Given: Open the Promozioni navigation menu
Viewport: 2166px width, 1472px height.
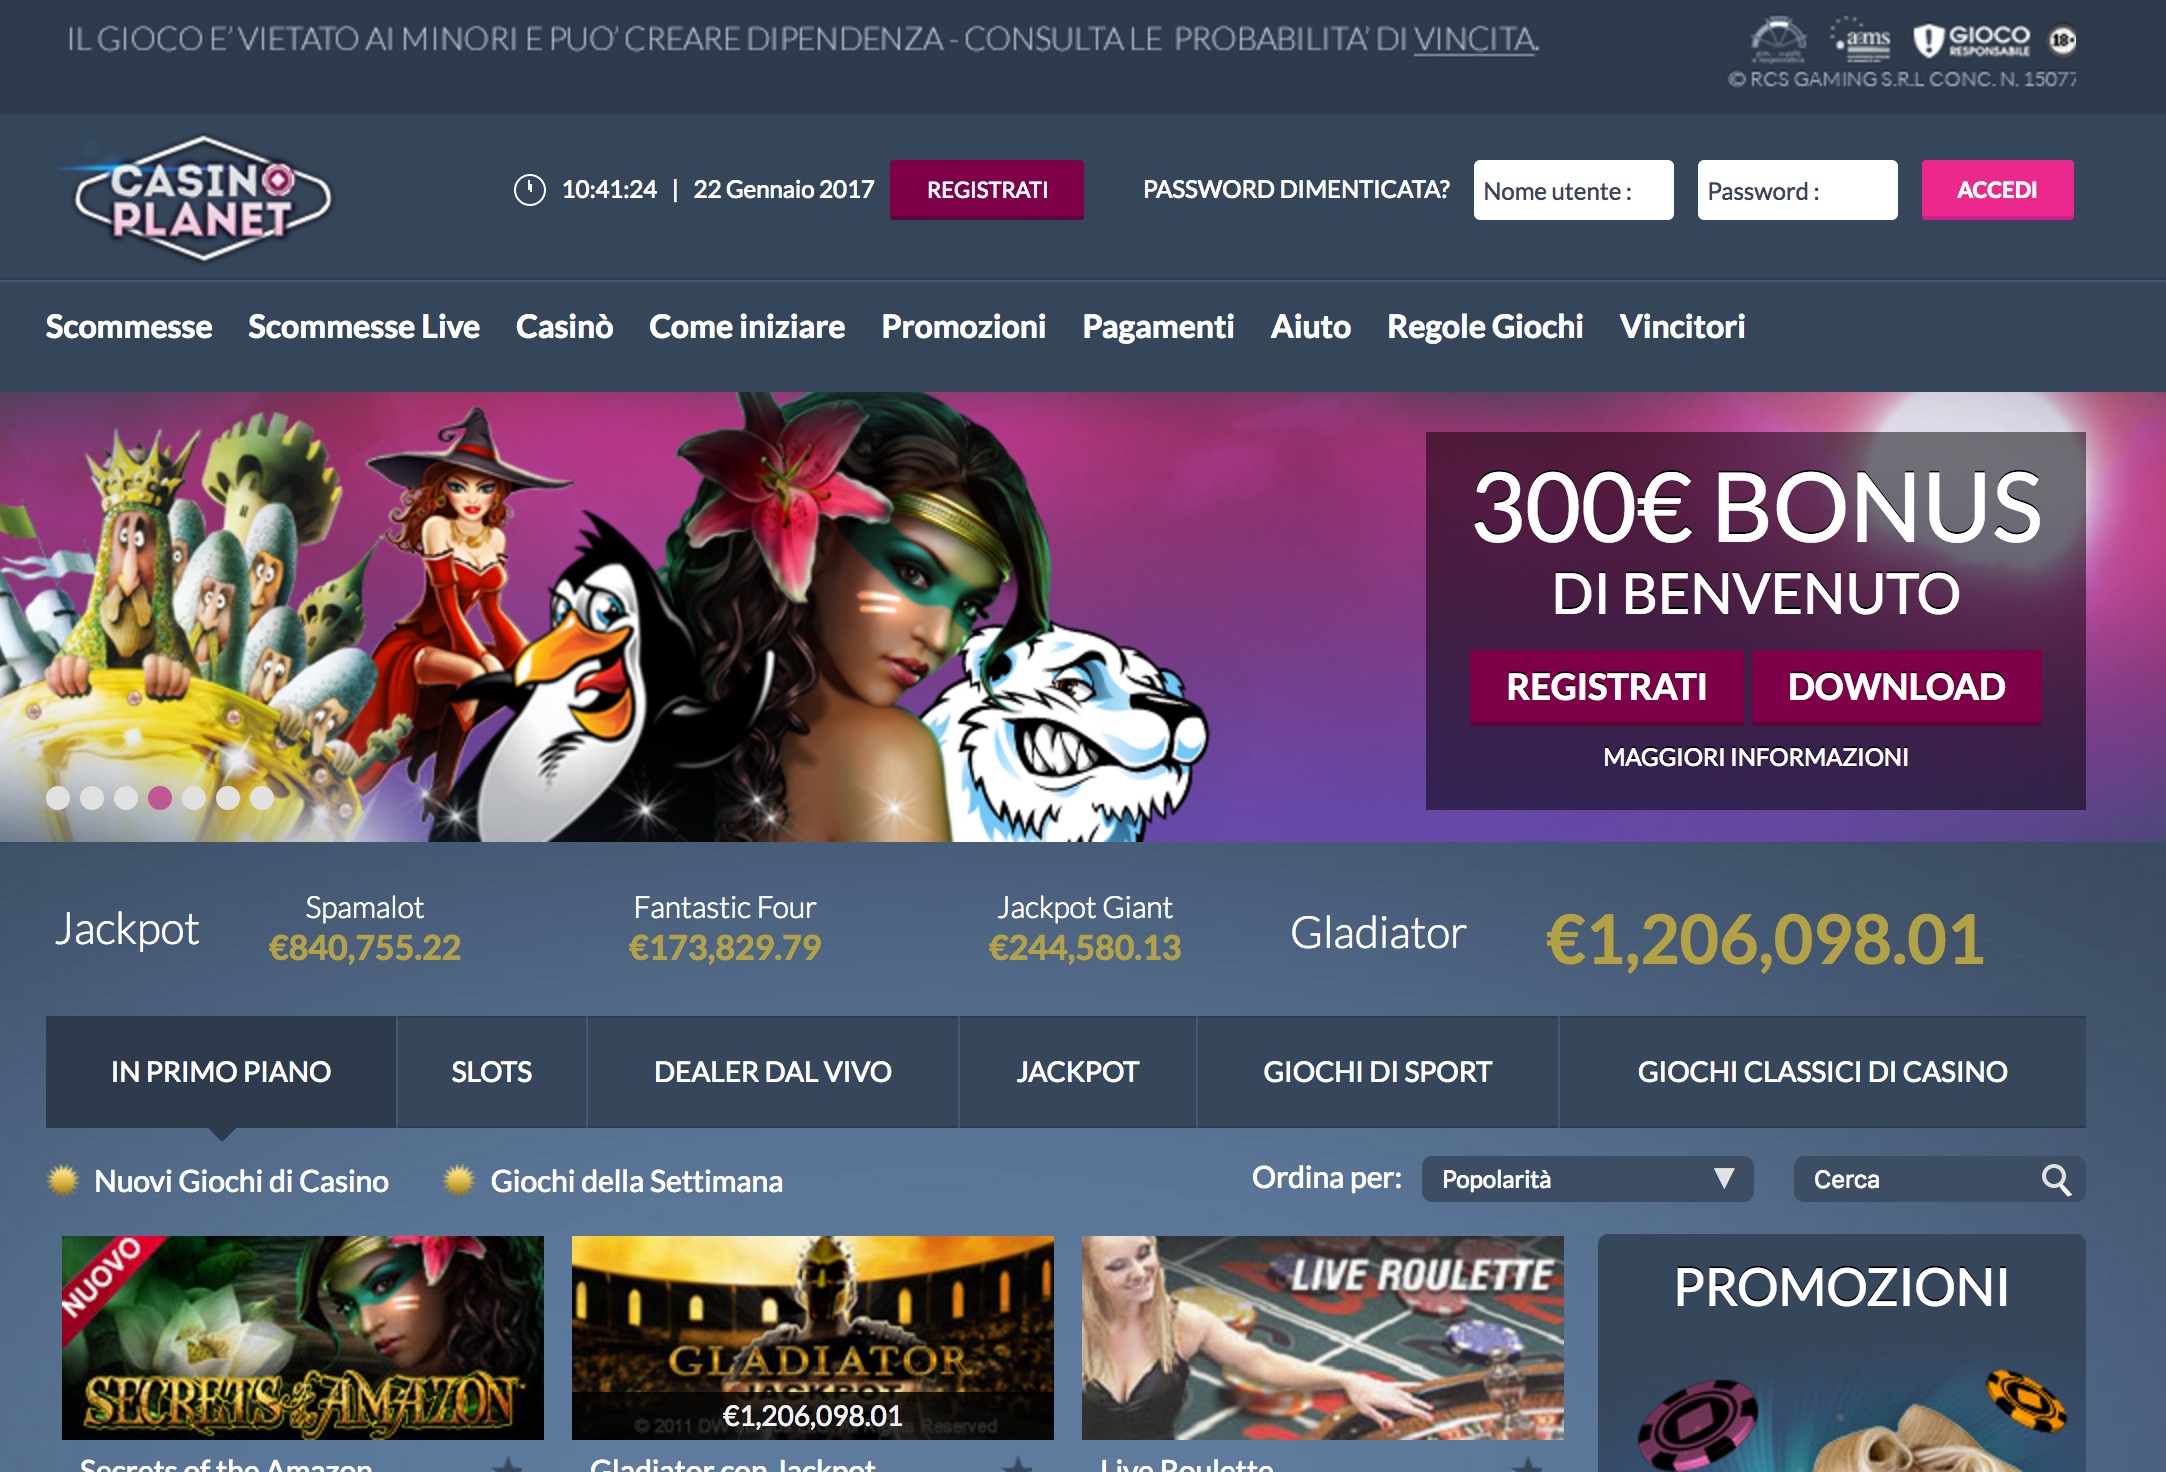Looking at the screenshot, I should (x=963, y=327).
